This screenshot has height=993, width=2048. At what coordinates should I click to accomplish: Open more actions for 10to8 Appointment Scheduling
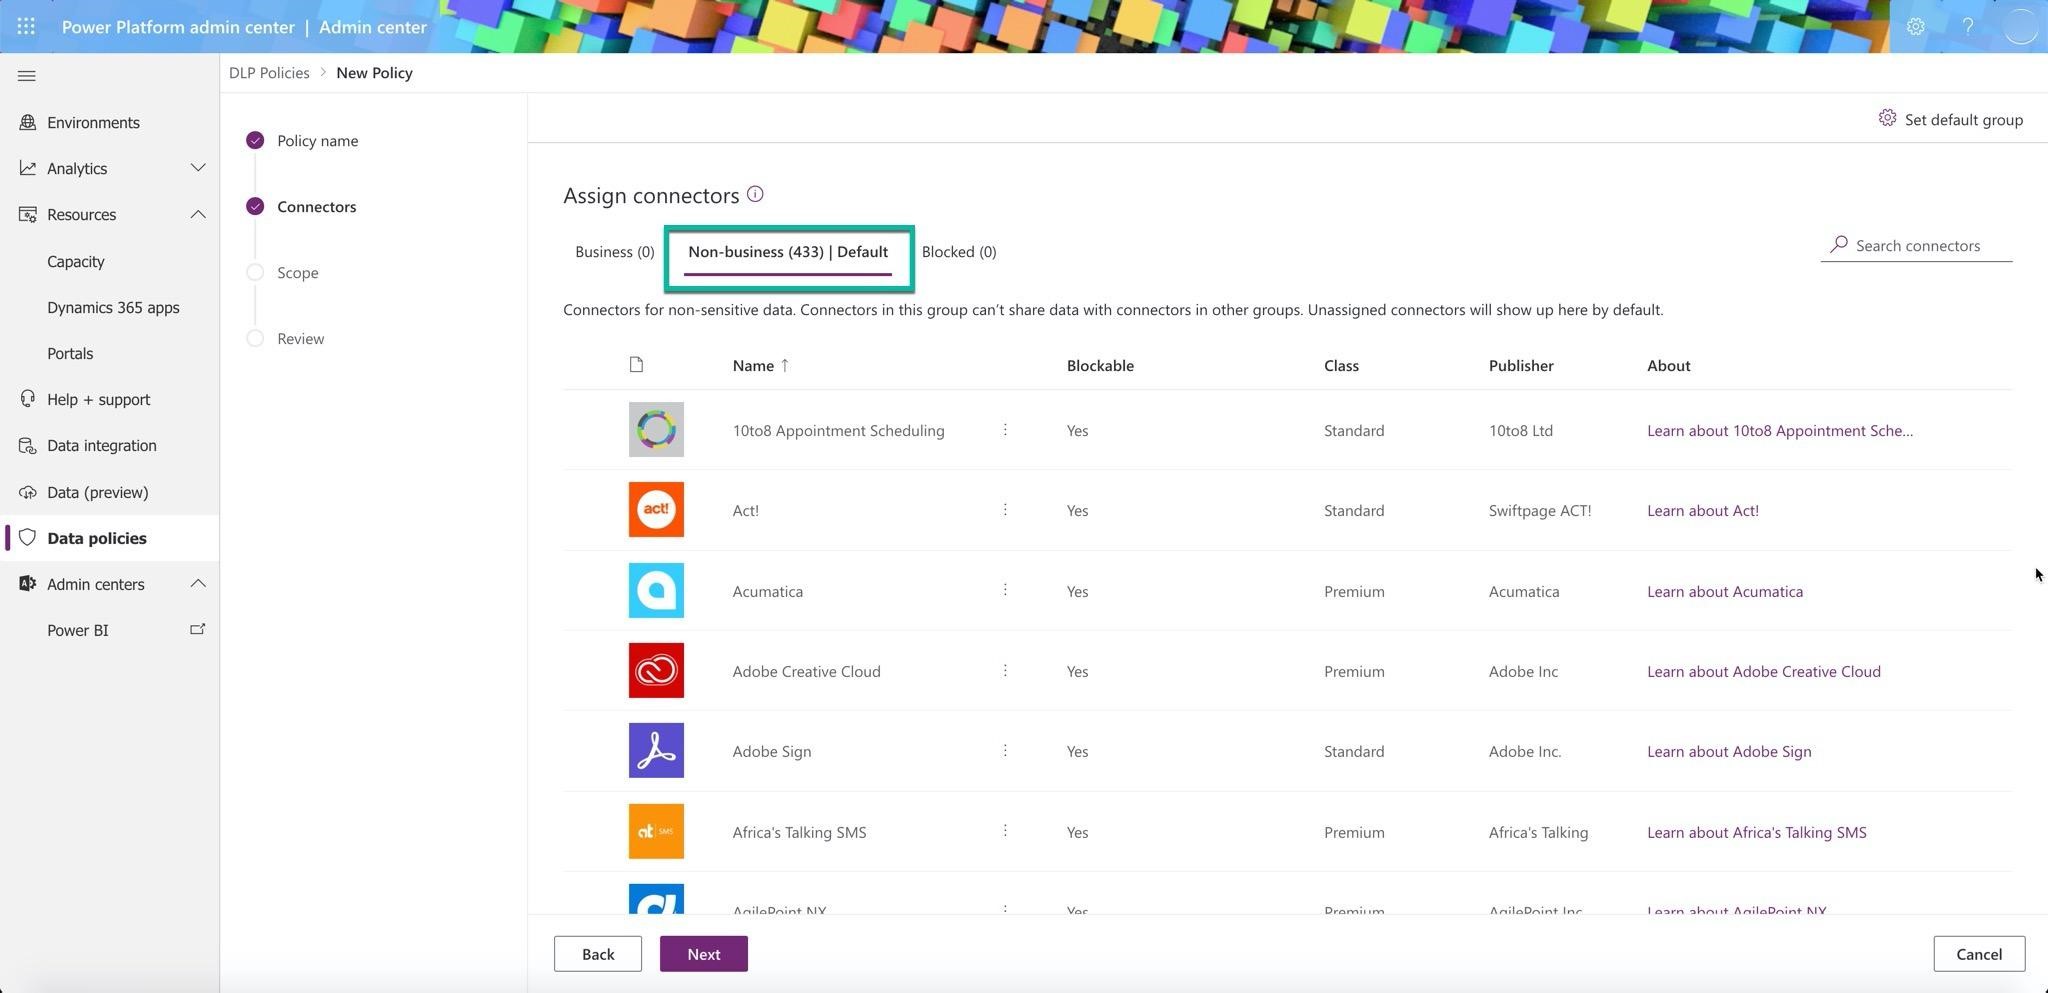click(1005, 430)
